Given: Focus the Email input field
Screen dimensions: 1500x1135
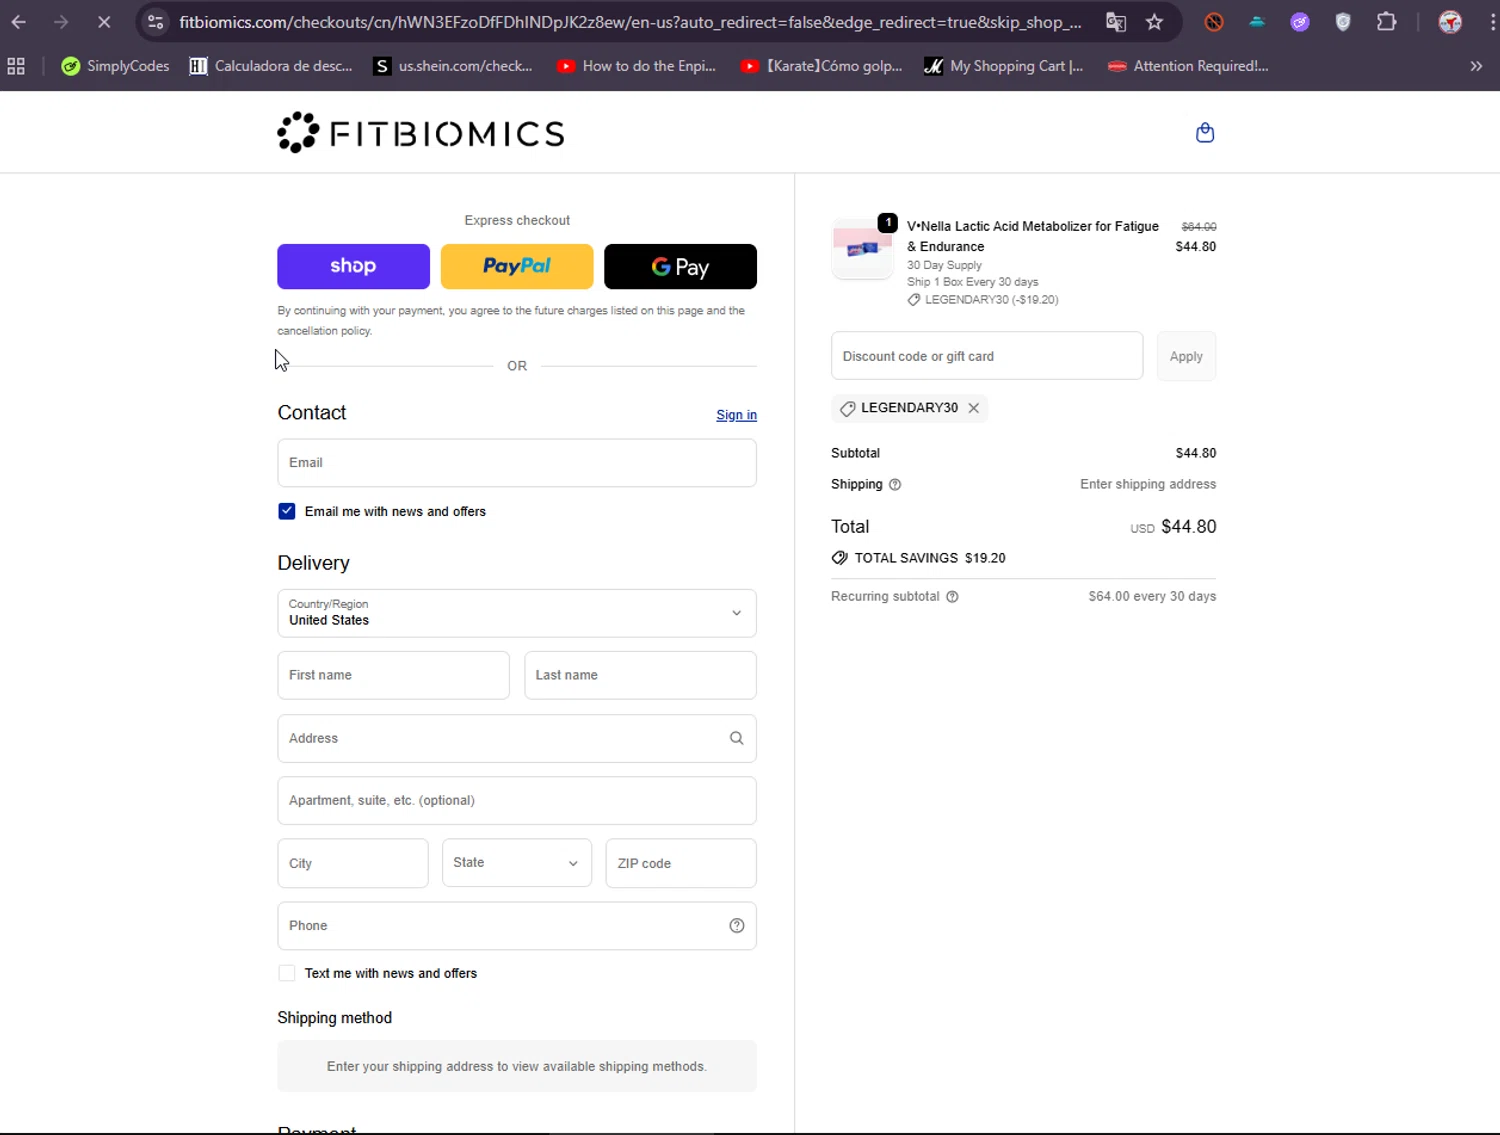Looking at the screenshot, I should coord(517,463).
